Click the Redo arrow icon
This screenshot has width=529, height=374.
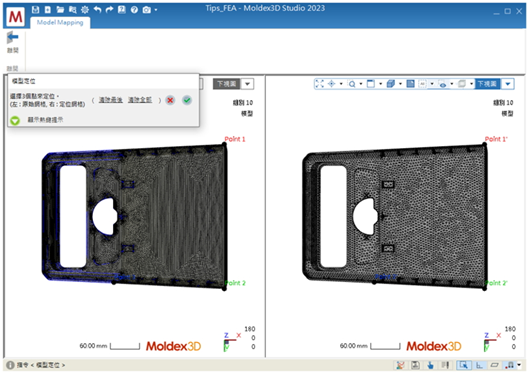pyautogui.click(x=109, y=10)
